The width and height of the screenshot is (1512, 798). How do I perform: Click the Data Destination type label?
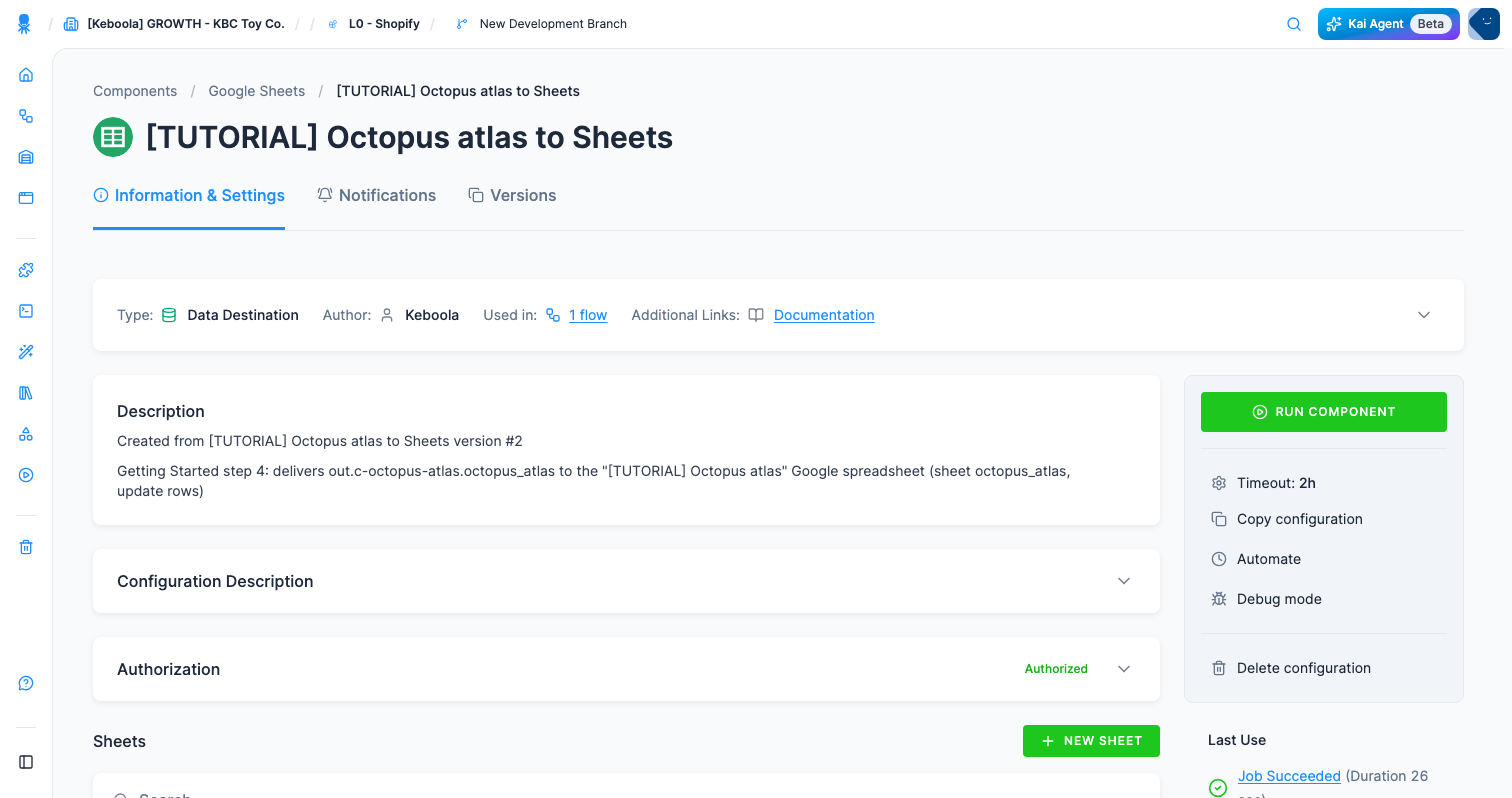[x=243, y=315]
